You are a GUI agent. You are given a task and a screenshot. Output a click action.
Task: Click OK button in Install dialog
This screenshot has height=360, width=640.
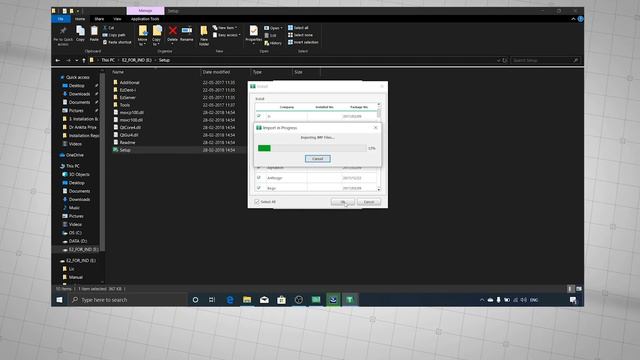point(342,202)
